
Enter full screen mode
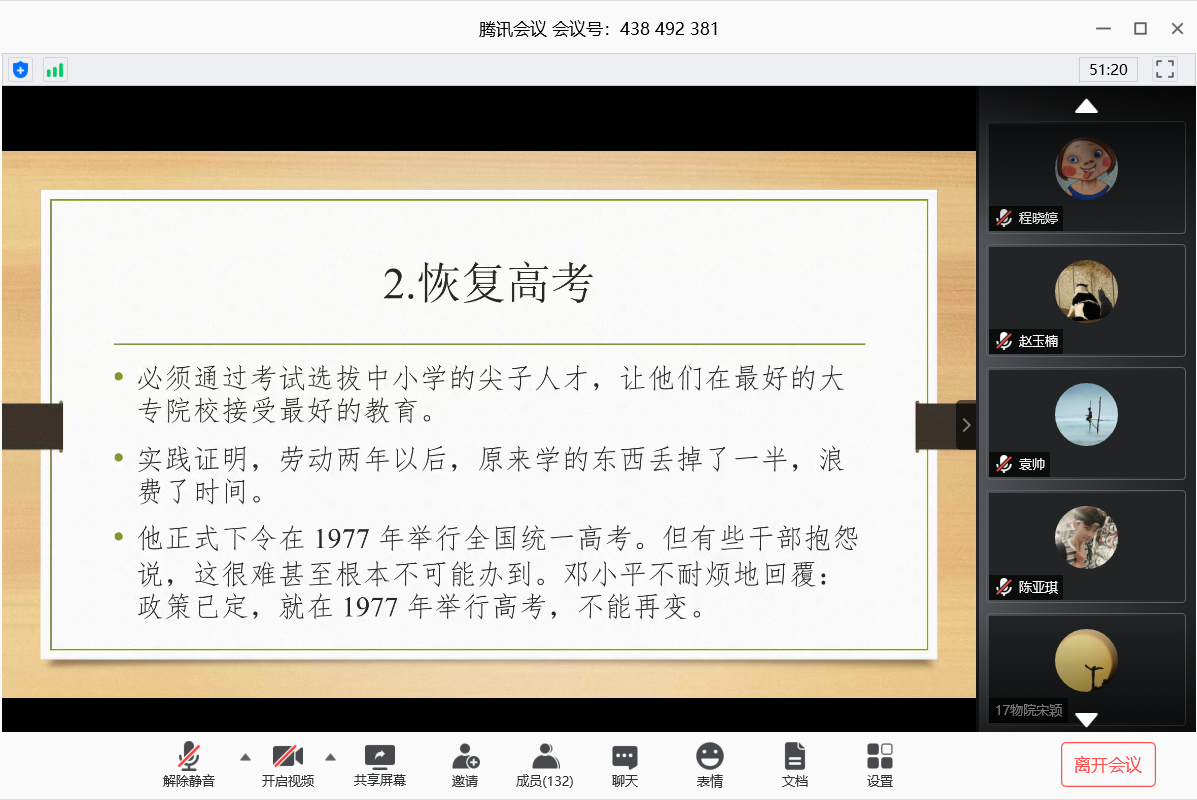(x=1164, y=69)
